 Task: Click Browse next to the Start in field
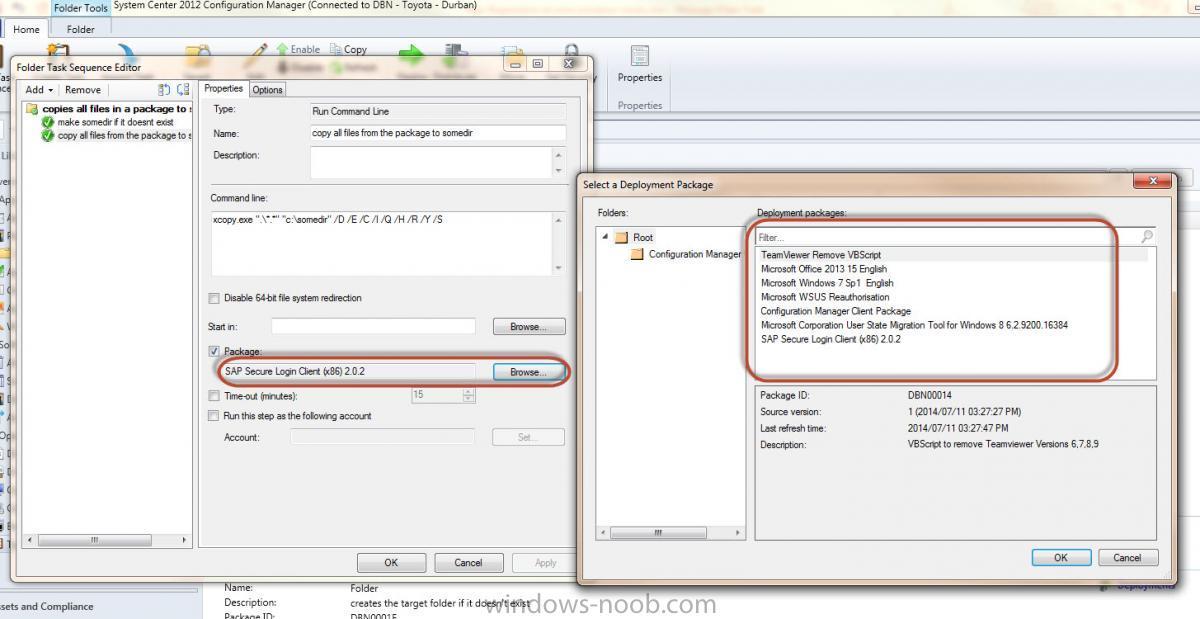tap(529, 327)
